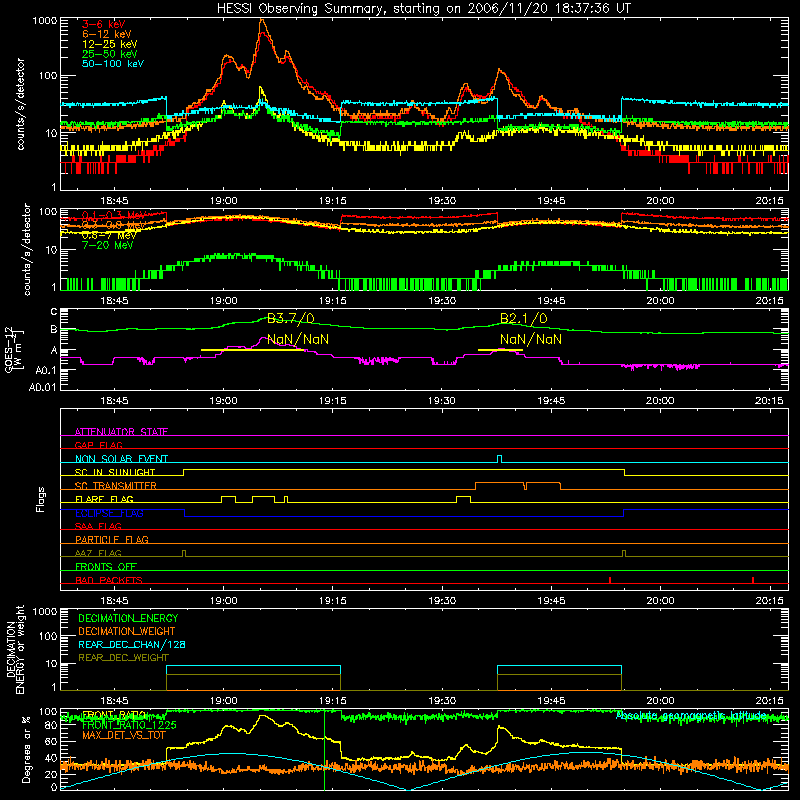
Task: Click the 19:30 tick under GOES plot
Action: [442, 401]
